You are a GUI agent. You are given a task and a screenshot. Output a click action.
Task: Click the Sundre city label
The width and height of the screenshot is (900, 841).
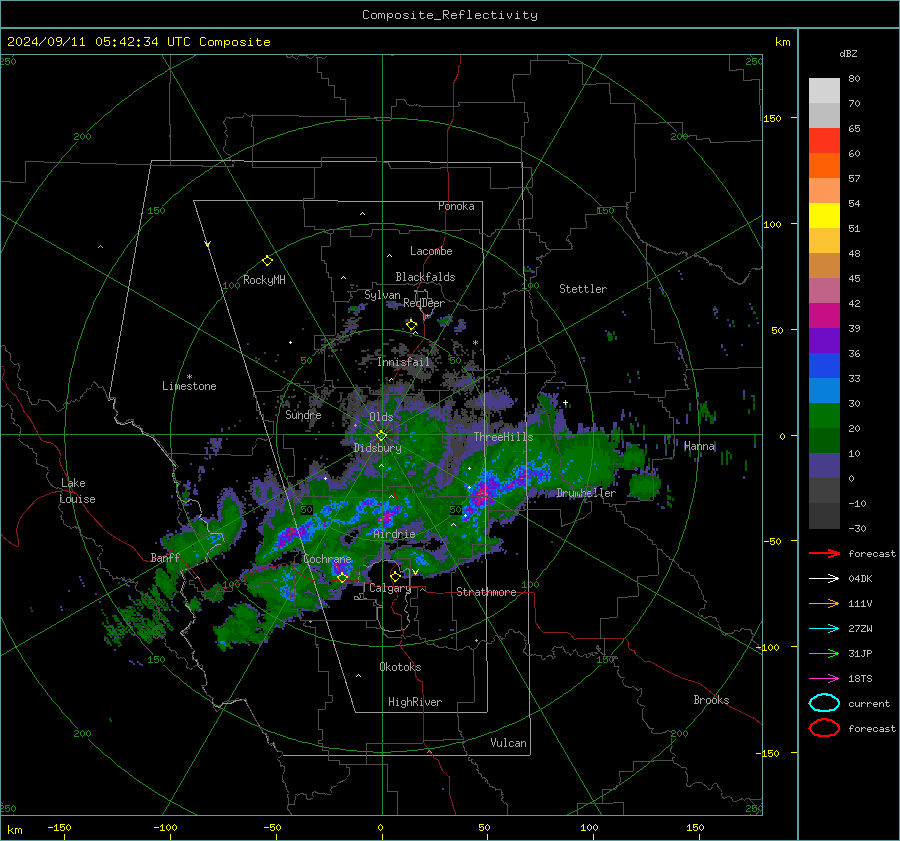[303, 414]
